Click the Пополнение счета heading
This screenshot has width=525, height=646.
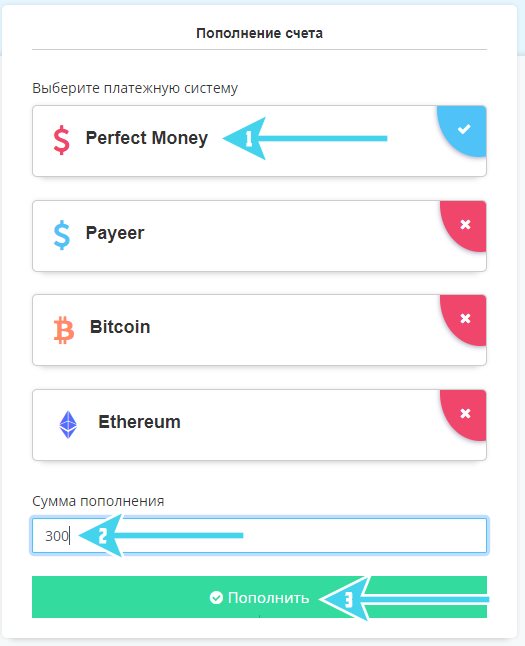pyautogui.click(x=259, y=33)
